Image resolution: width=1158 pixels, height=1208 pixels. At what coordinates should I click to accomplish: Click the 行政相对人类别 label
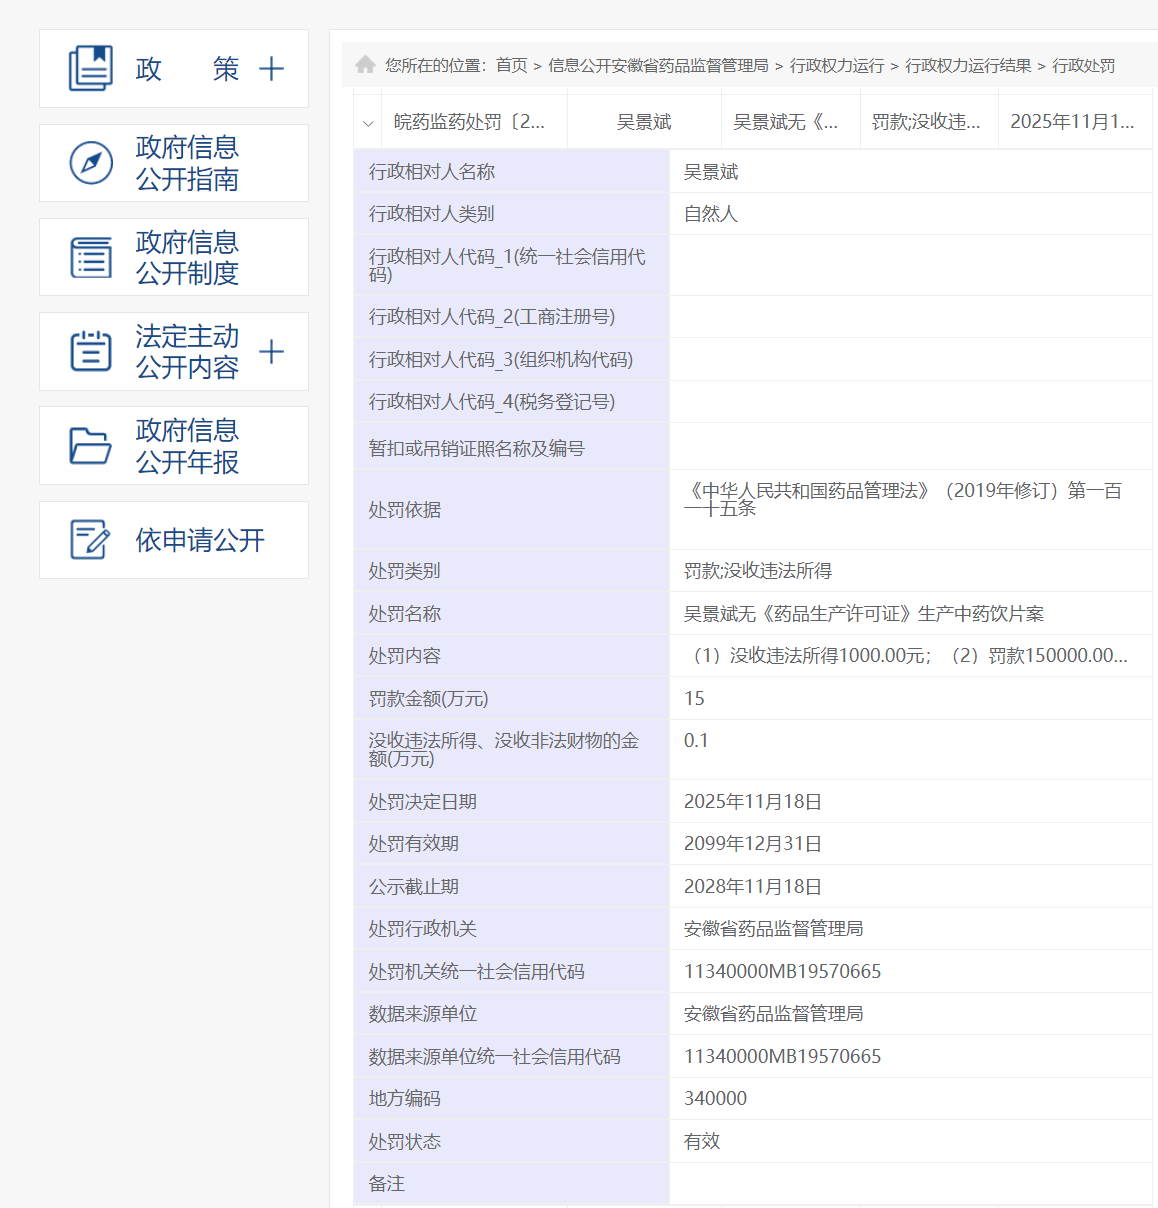431,214
